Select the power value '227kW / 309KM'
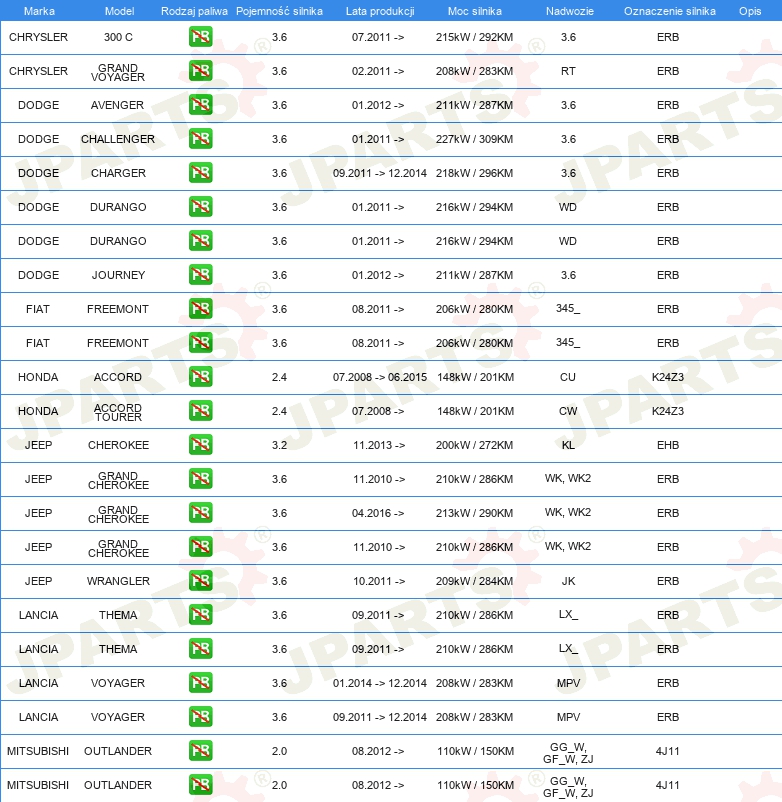 pos(475,139)
